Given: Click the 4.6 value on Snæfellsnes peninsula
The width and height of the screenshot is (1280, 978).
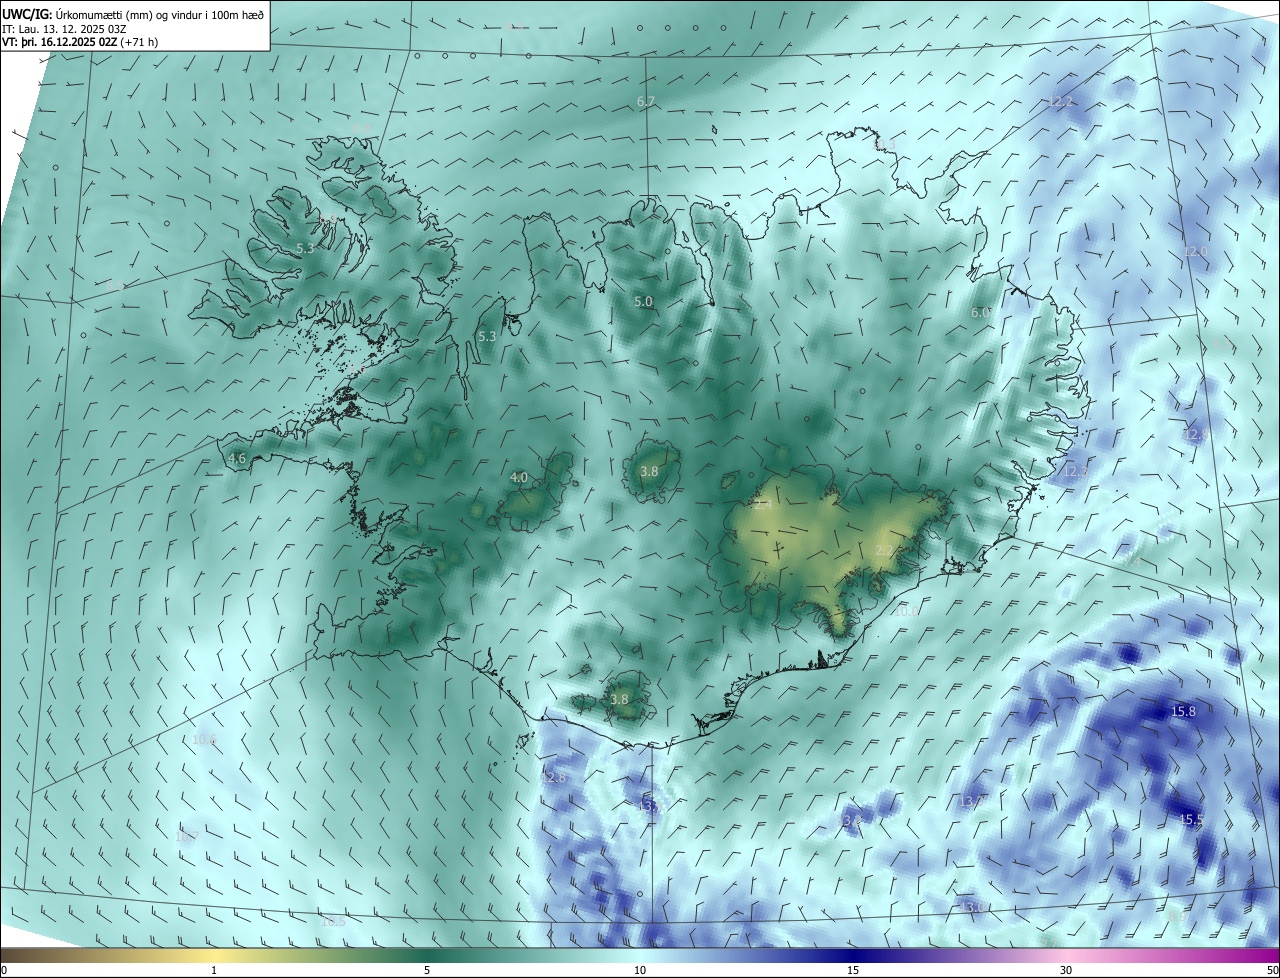Looking at the screenshot, I should pos(237,459).
